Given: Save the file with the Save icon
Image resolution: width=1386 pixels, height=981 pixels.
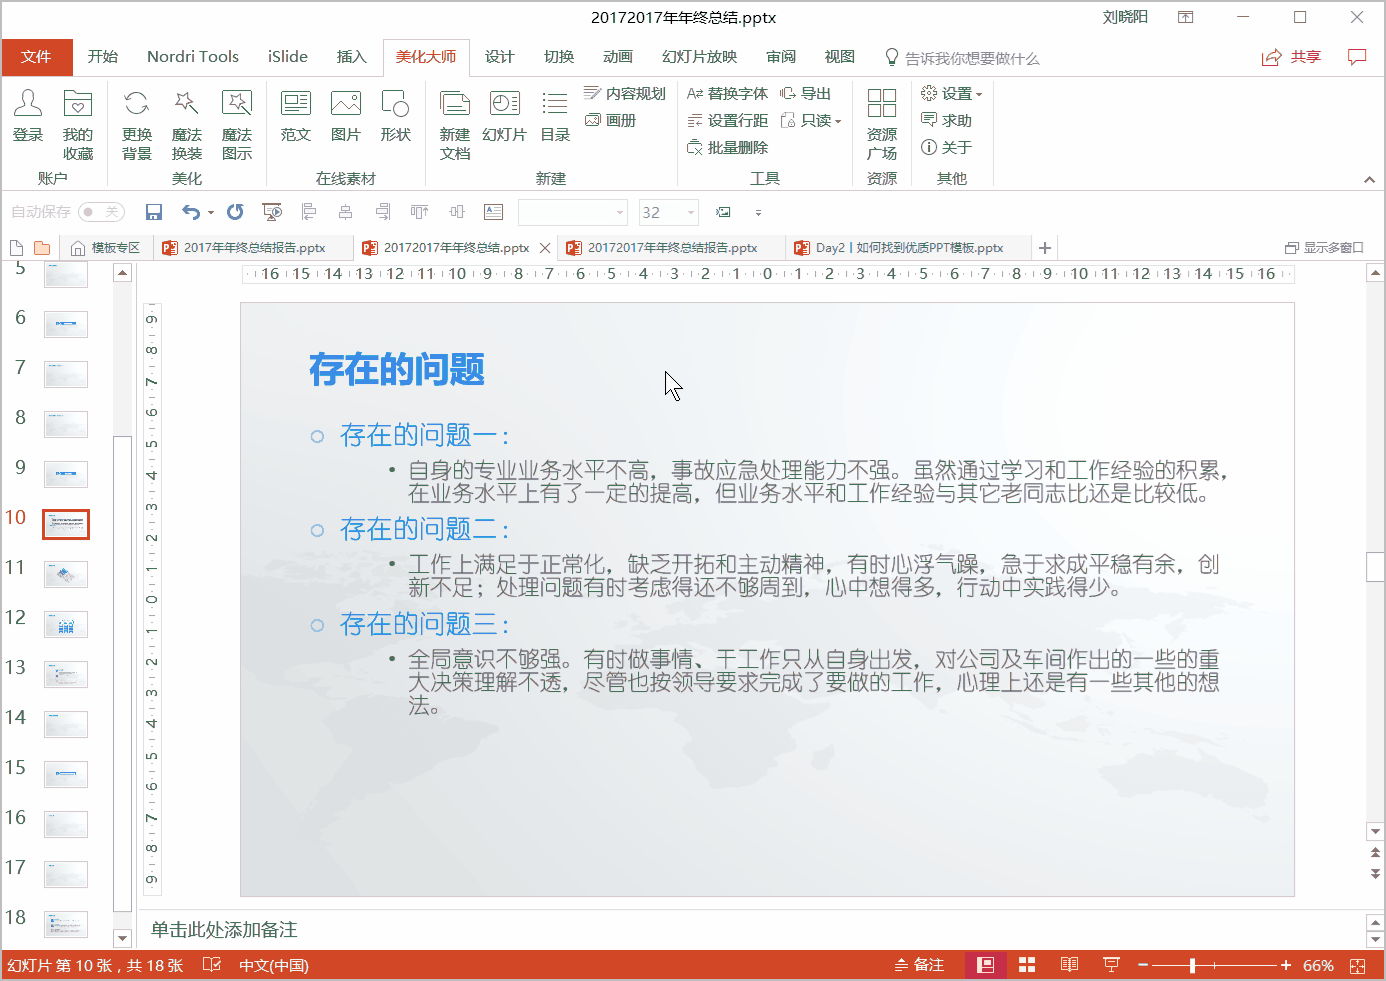Looking at the screenshot, I should tap(153, 212).
